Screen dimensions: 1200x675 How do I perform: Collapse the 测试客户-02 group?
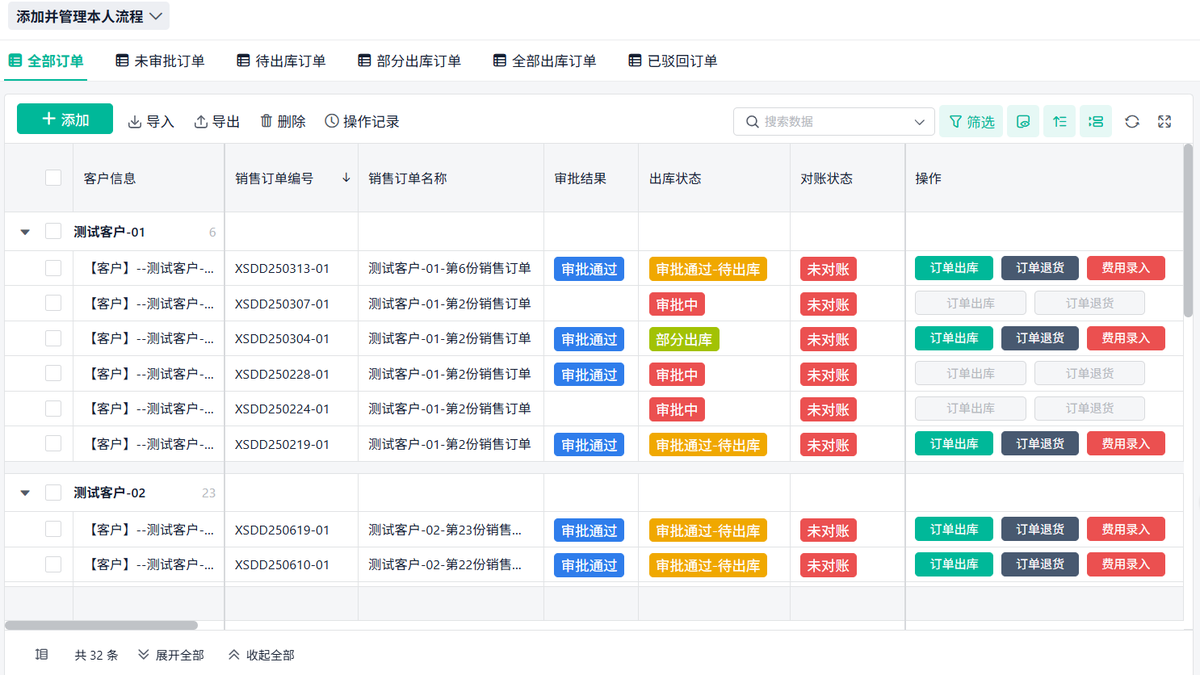pos(25,493)
